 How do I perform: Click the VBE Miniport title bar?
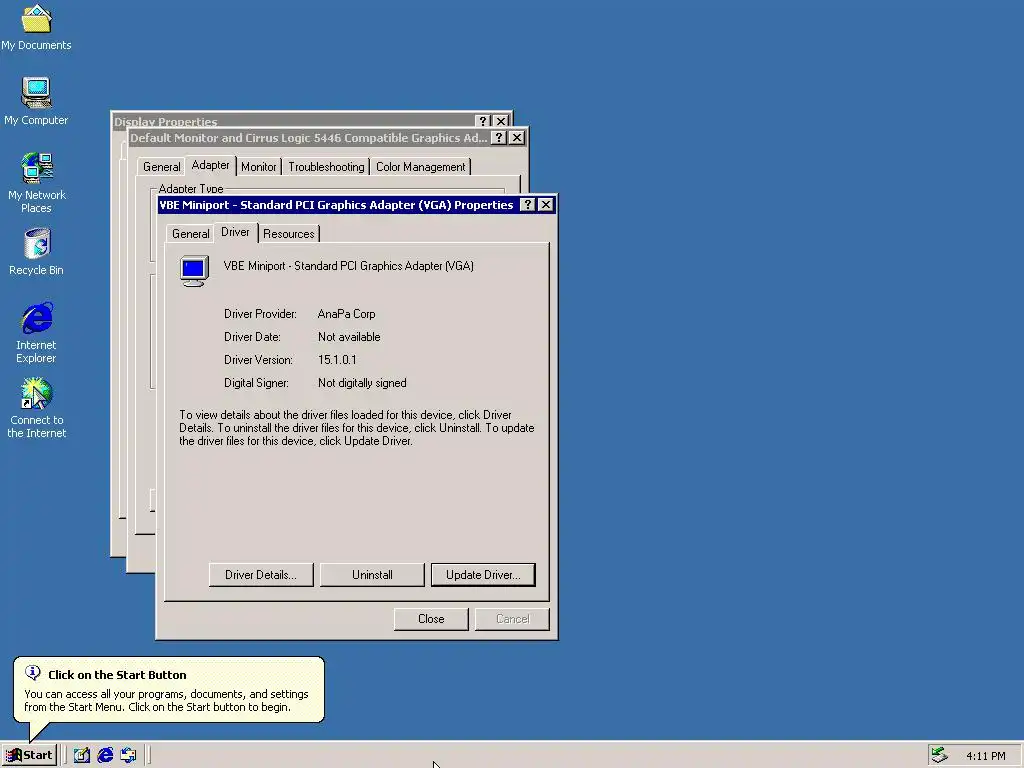[337, 205]
